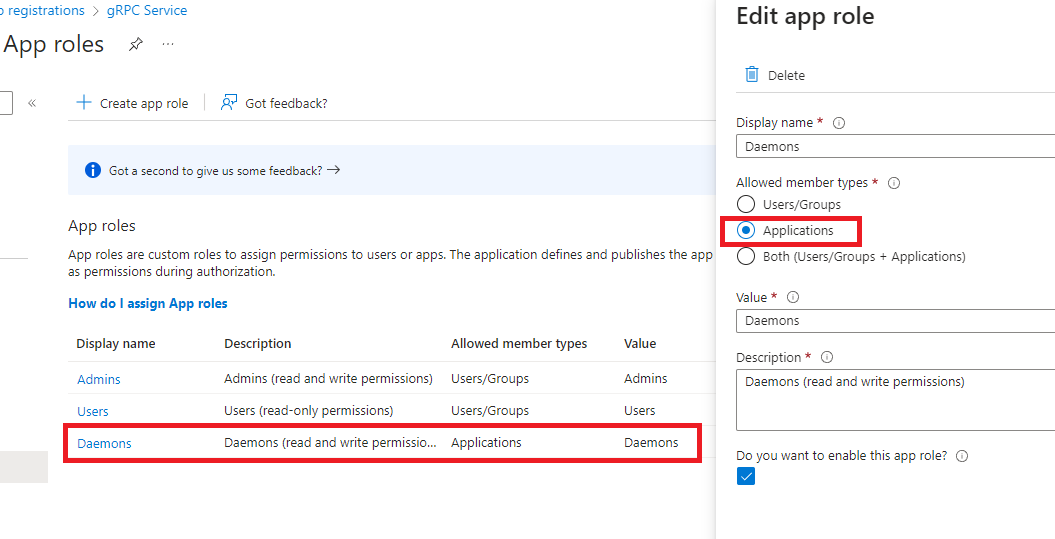
Task: Click info icon next to Description label
Action: click(x=827, y=357)
